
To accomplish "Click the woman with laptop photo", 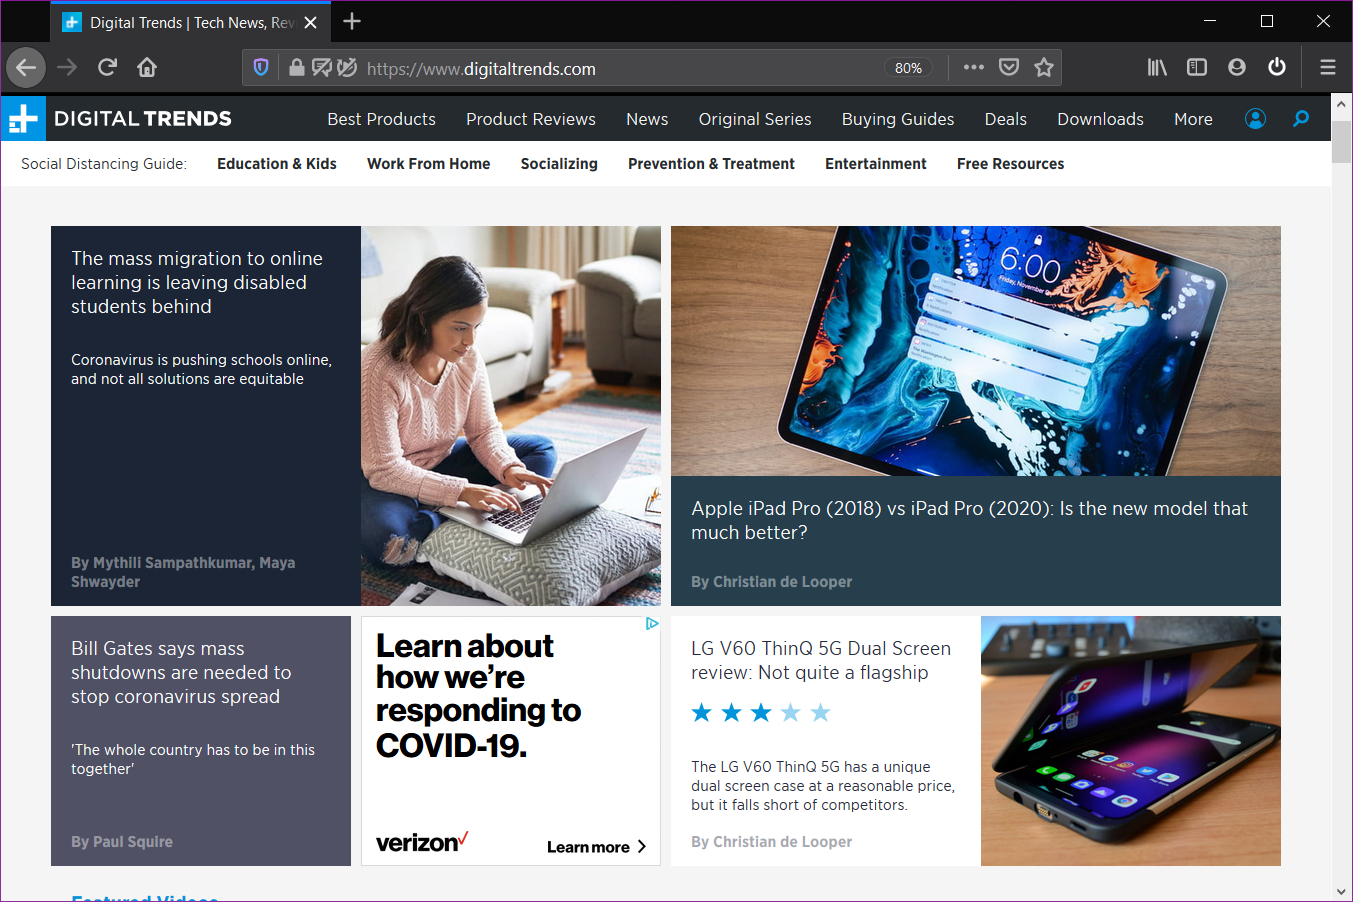I will (x=511, y=416).
